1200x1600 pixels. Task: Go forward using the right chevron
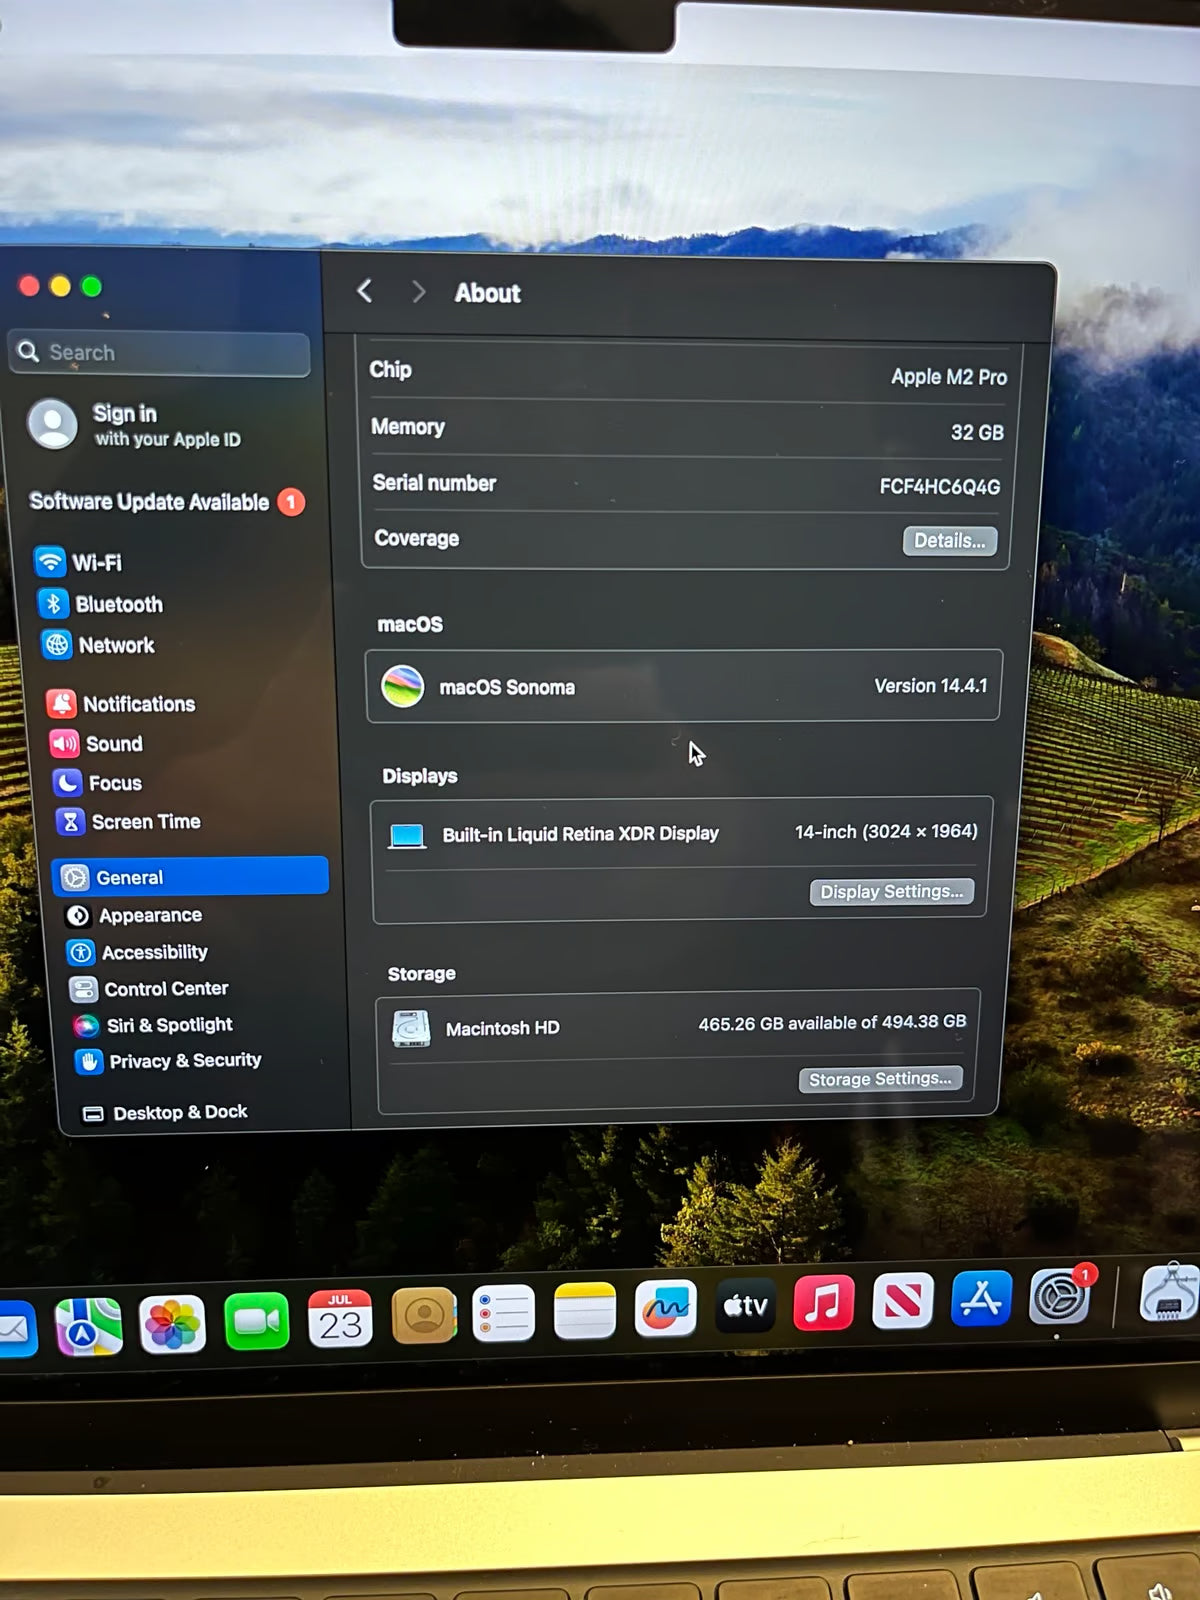[418, 292]
